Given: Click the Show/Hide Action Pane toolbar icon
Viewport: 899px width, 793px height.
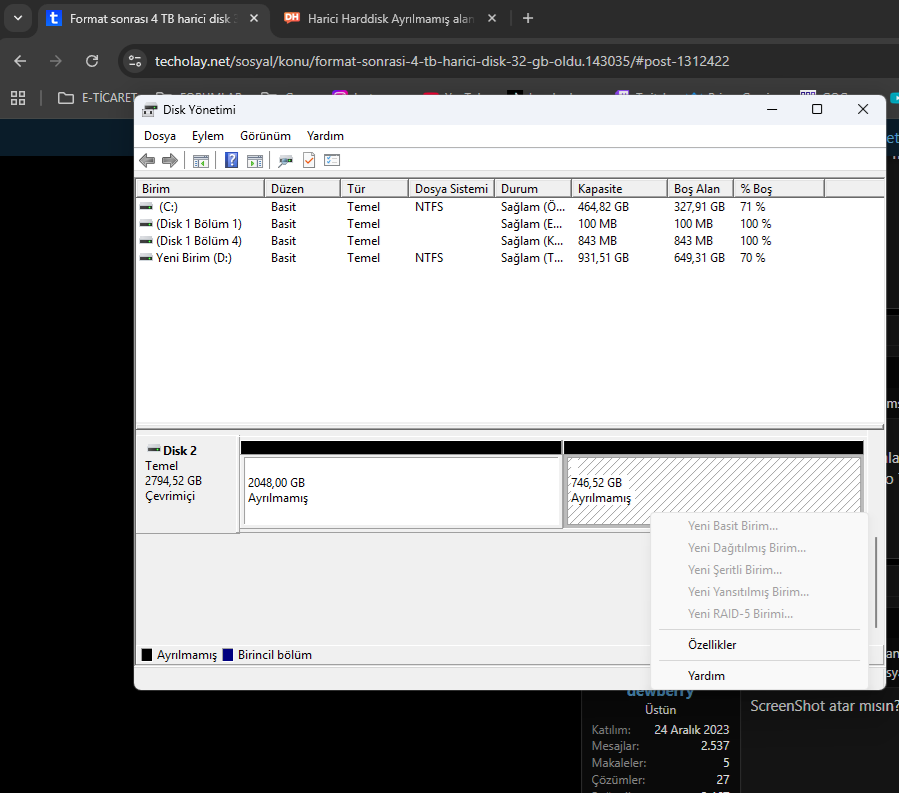Looking at the screenshot, I should pos(255,161).
